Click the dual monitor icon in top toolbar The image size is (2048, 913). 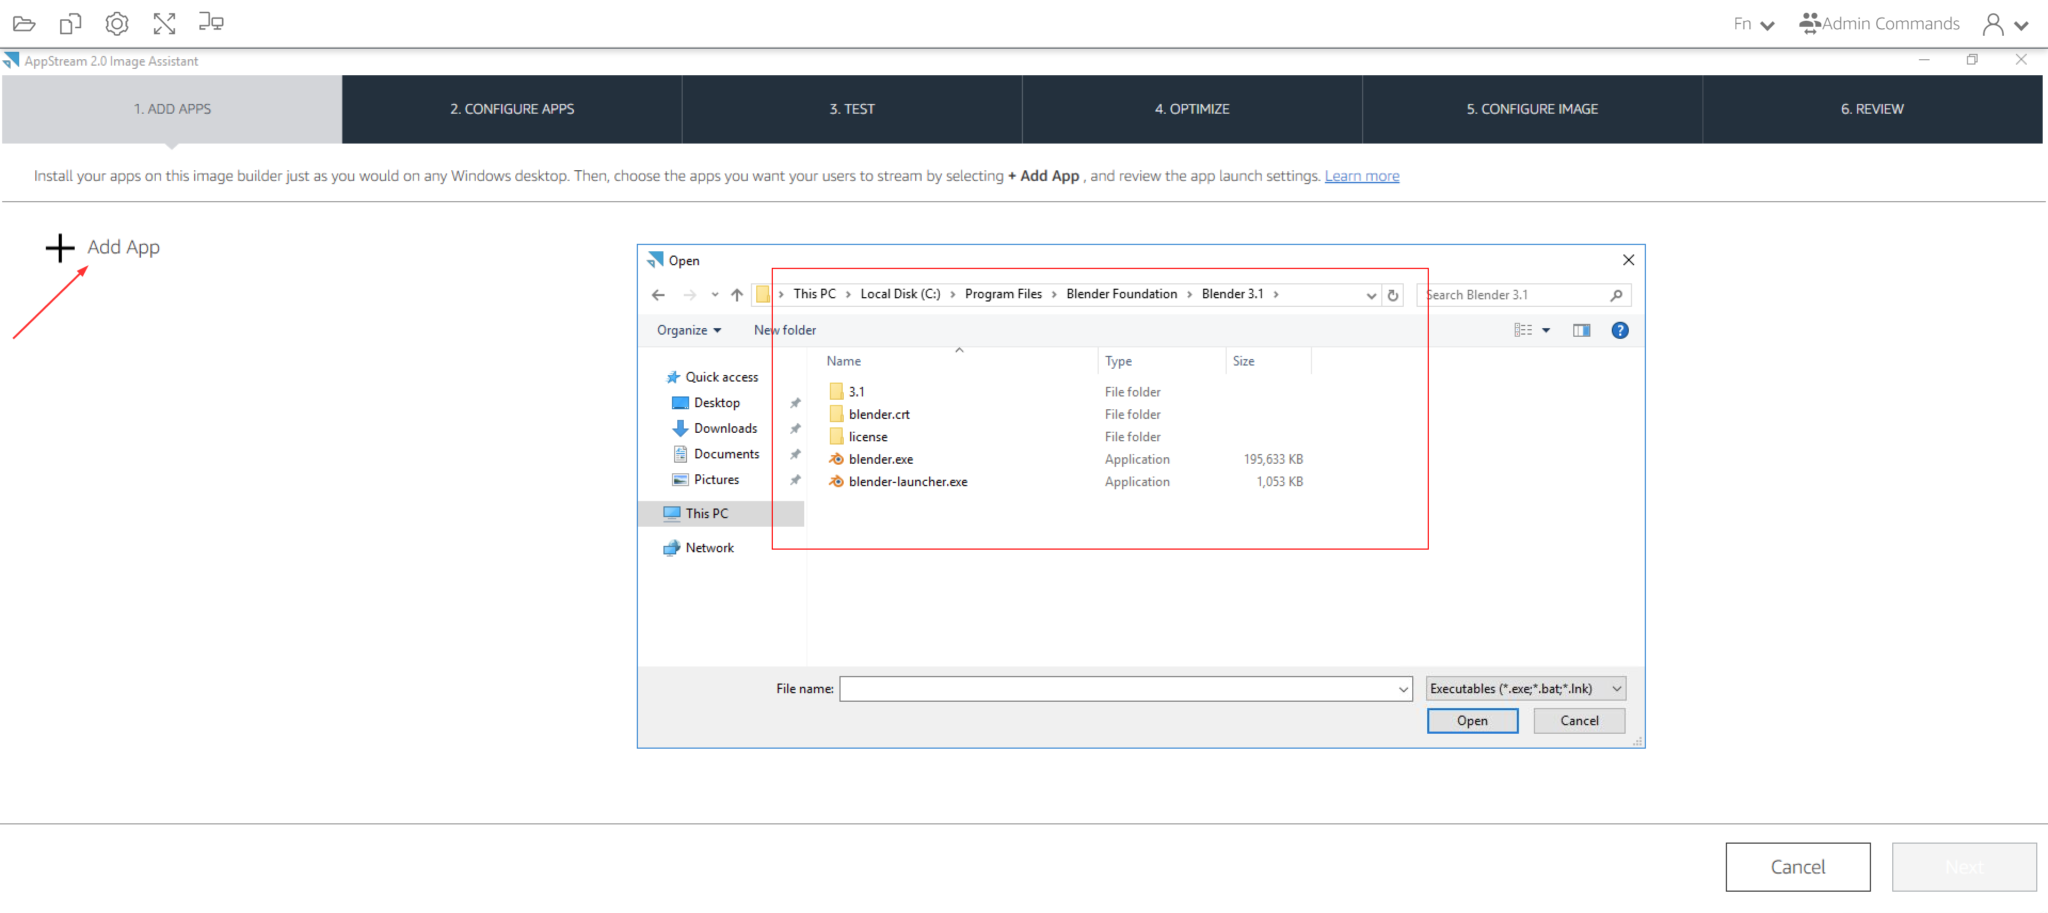click(210, 22)
